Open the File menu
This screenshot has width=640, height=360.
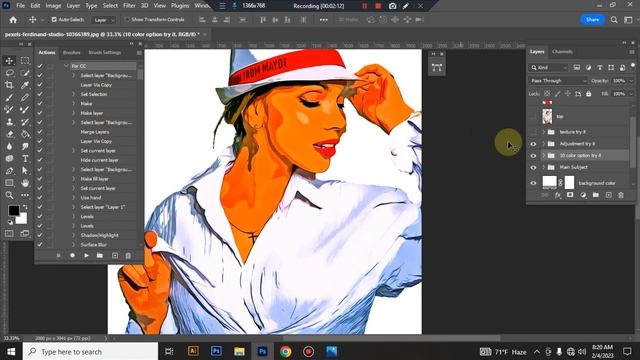click(20, 6)
